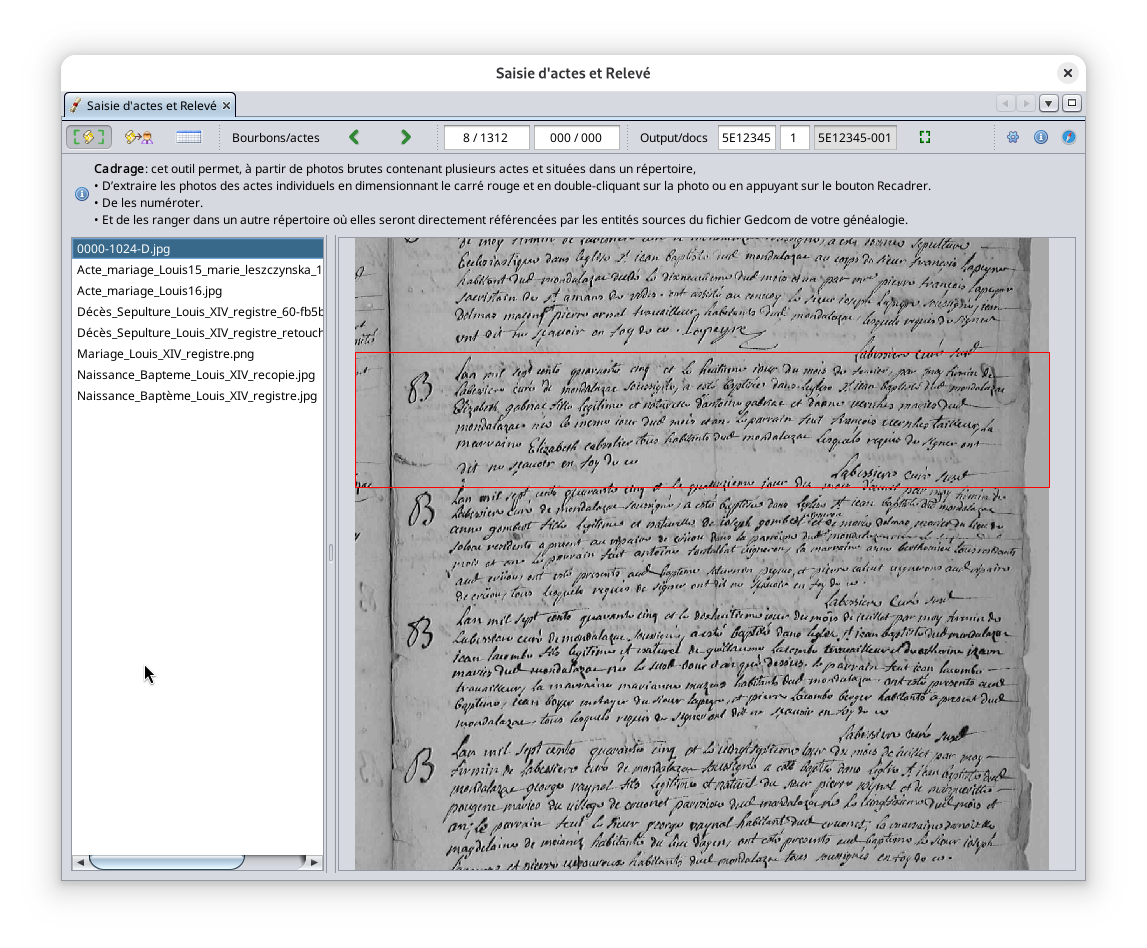Click file list scrollbar left arrow
This screenshot has width=1147, height=948.
80,862
